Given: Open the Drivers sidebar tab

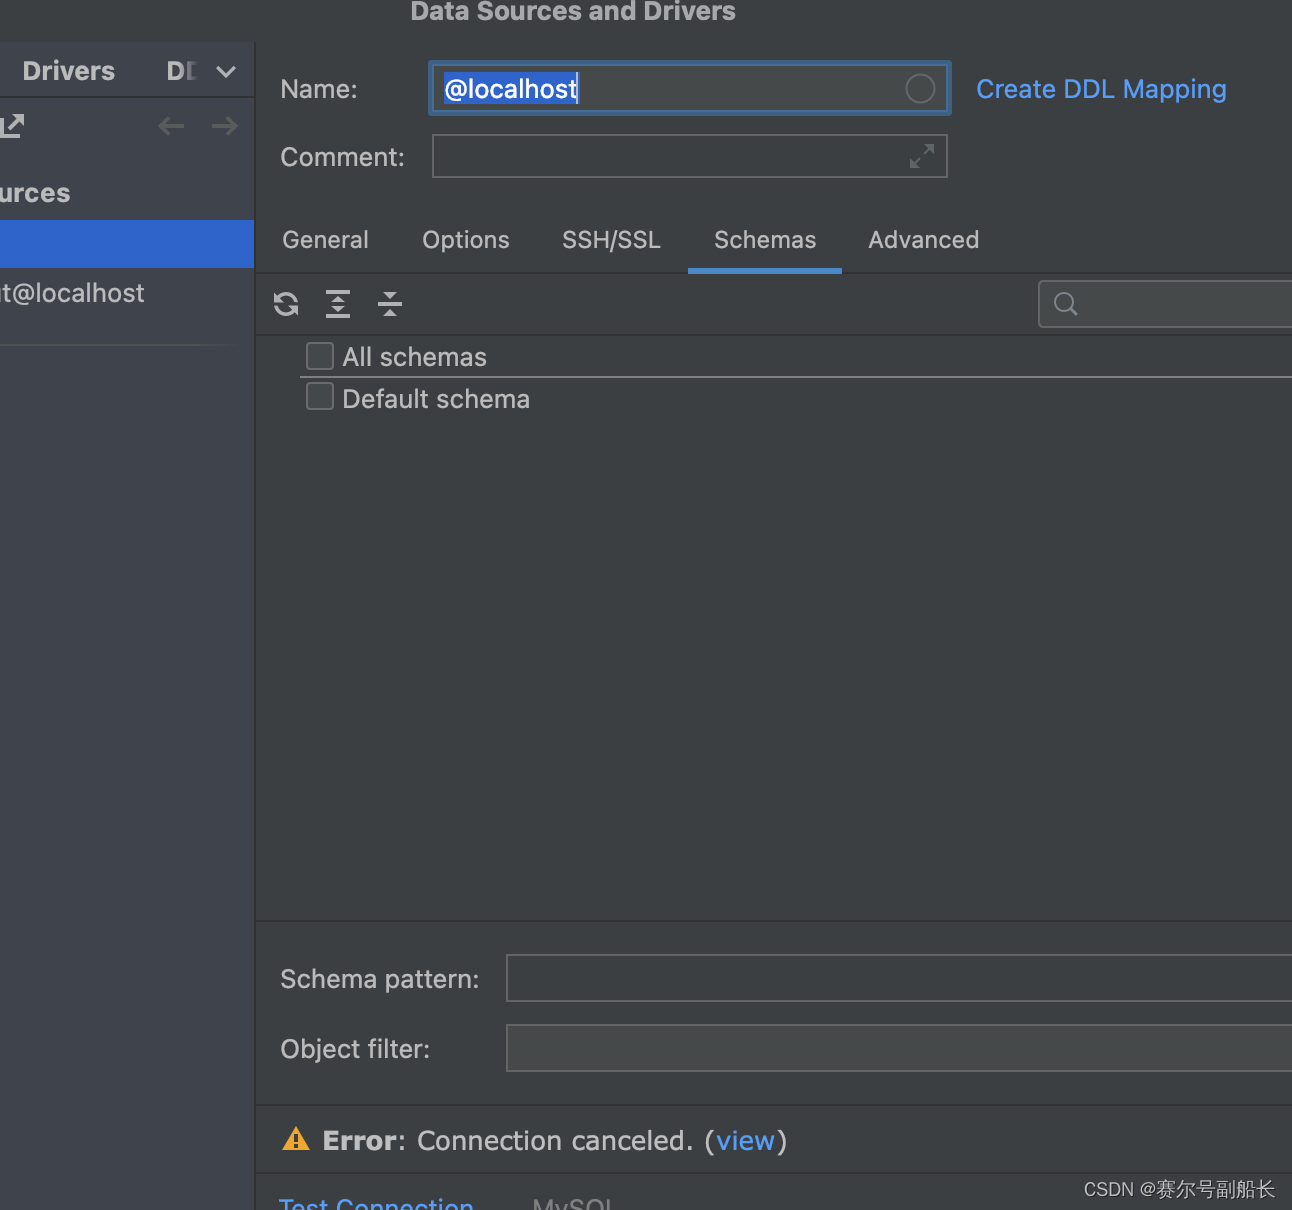Looking at the screenshot, I should pos(69,71).
